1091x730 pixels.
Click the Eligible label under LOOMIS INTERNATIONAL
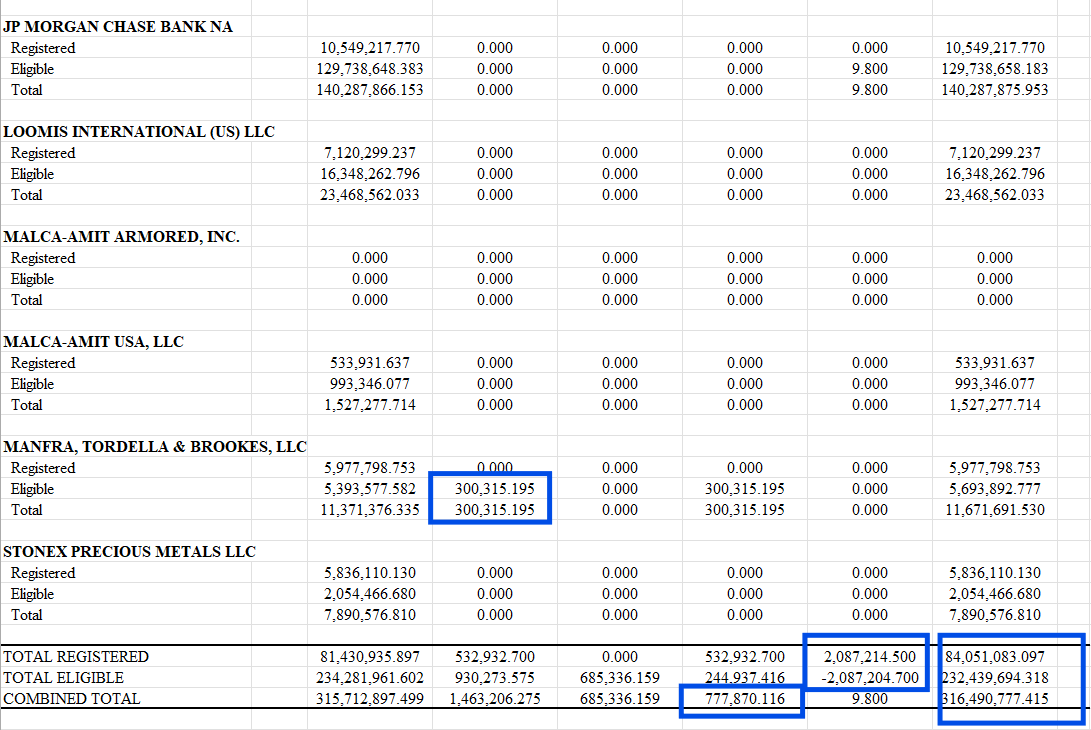[32, 174]
